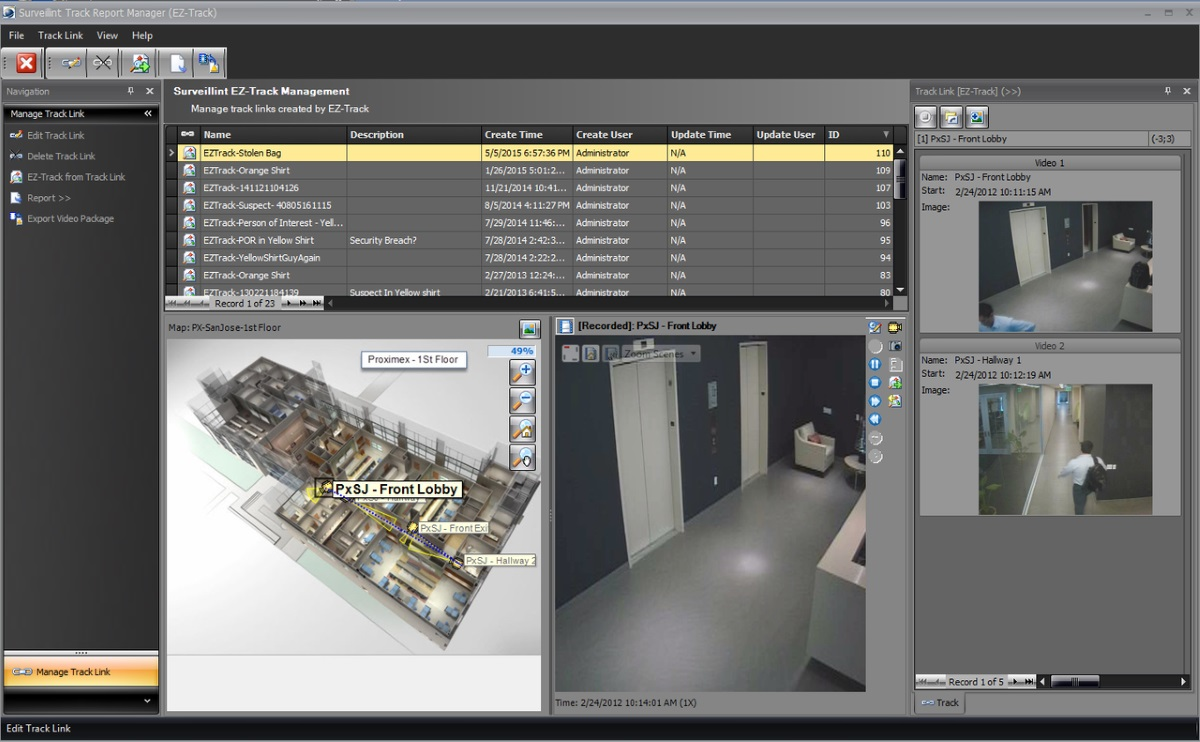Click the zoom-in plus icon on the map

click(524, 371)
